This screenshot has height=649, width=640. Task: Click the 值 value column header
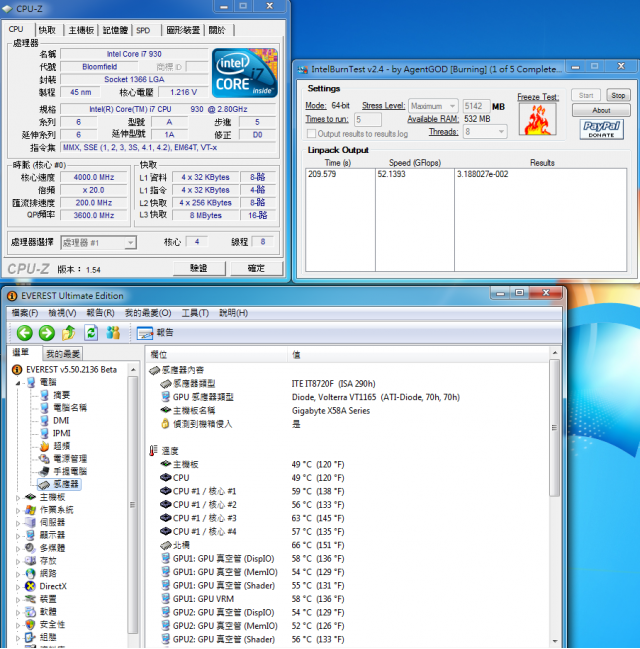pyautogui.click(x=418, y=355)
